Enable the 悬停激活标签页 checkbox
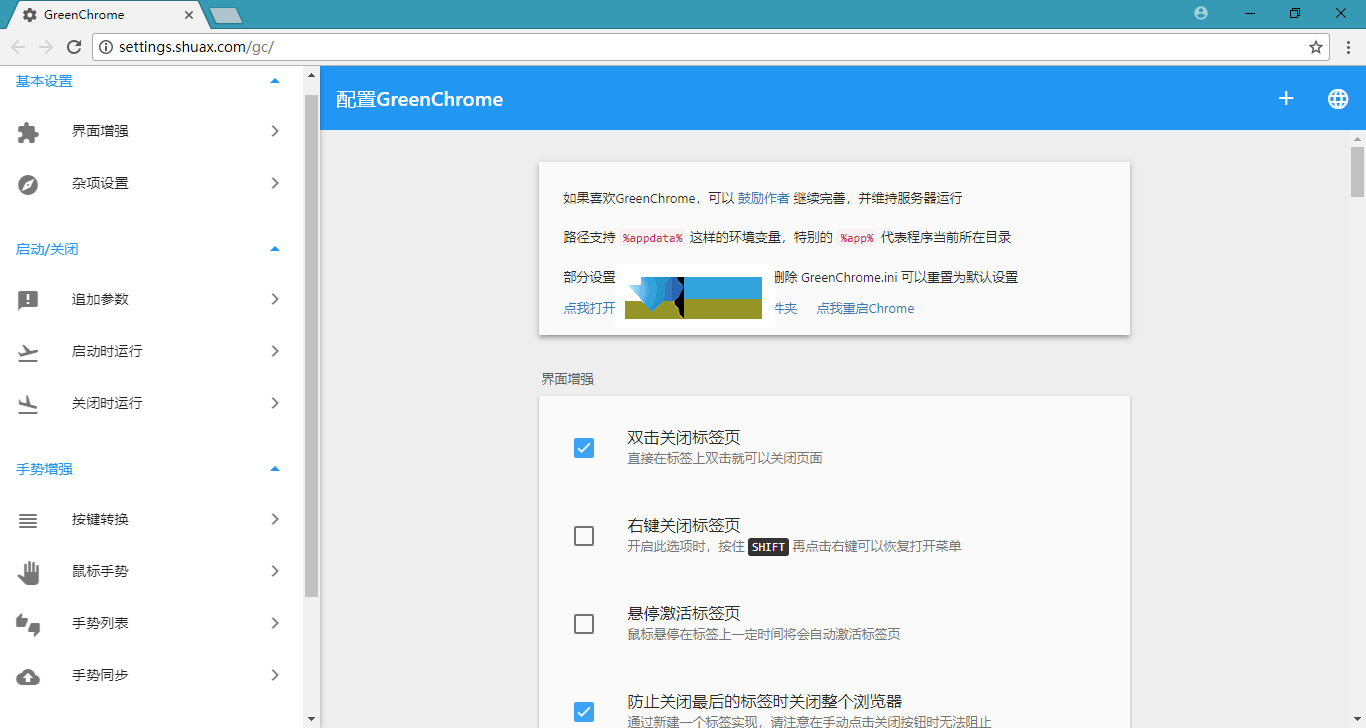The image size is (1366, 728). click(584, 624)
